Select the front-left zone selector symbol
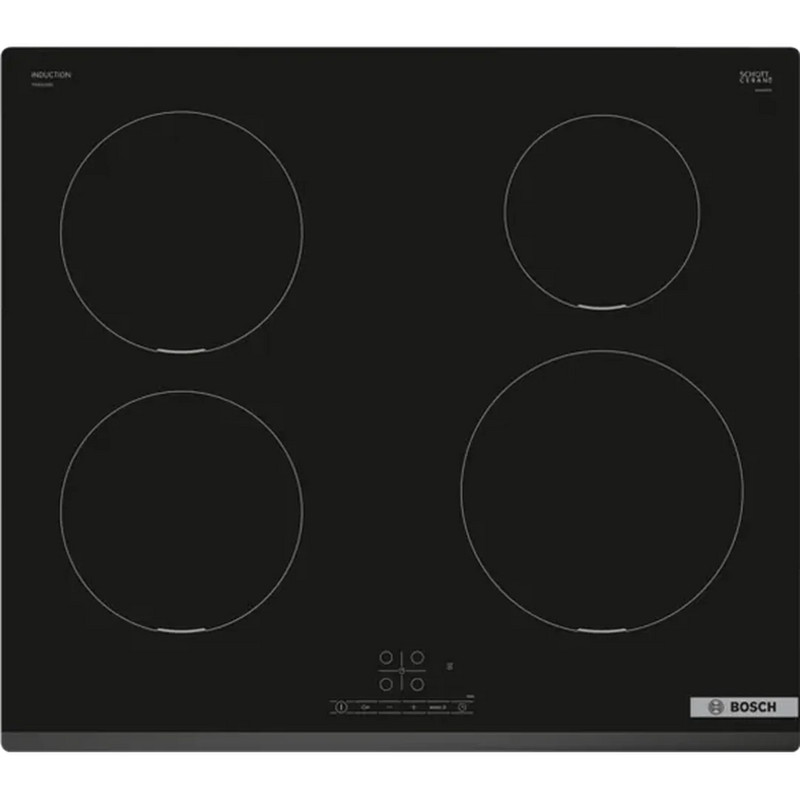This screenshot has width=800, height=800. coord(386,684)
